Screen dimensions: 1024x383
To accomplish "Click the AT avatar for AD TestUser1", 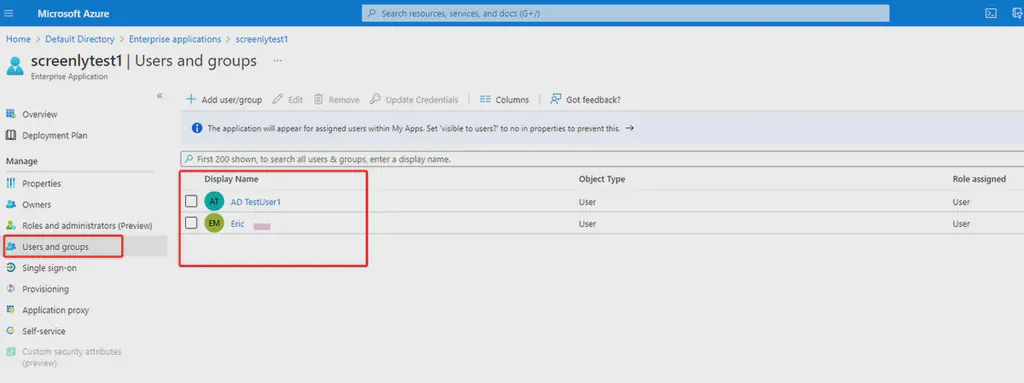I will pyautogui.click(x=214, y=202).
